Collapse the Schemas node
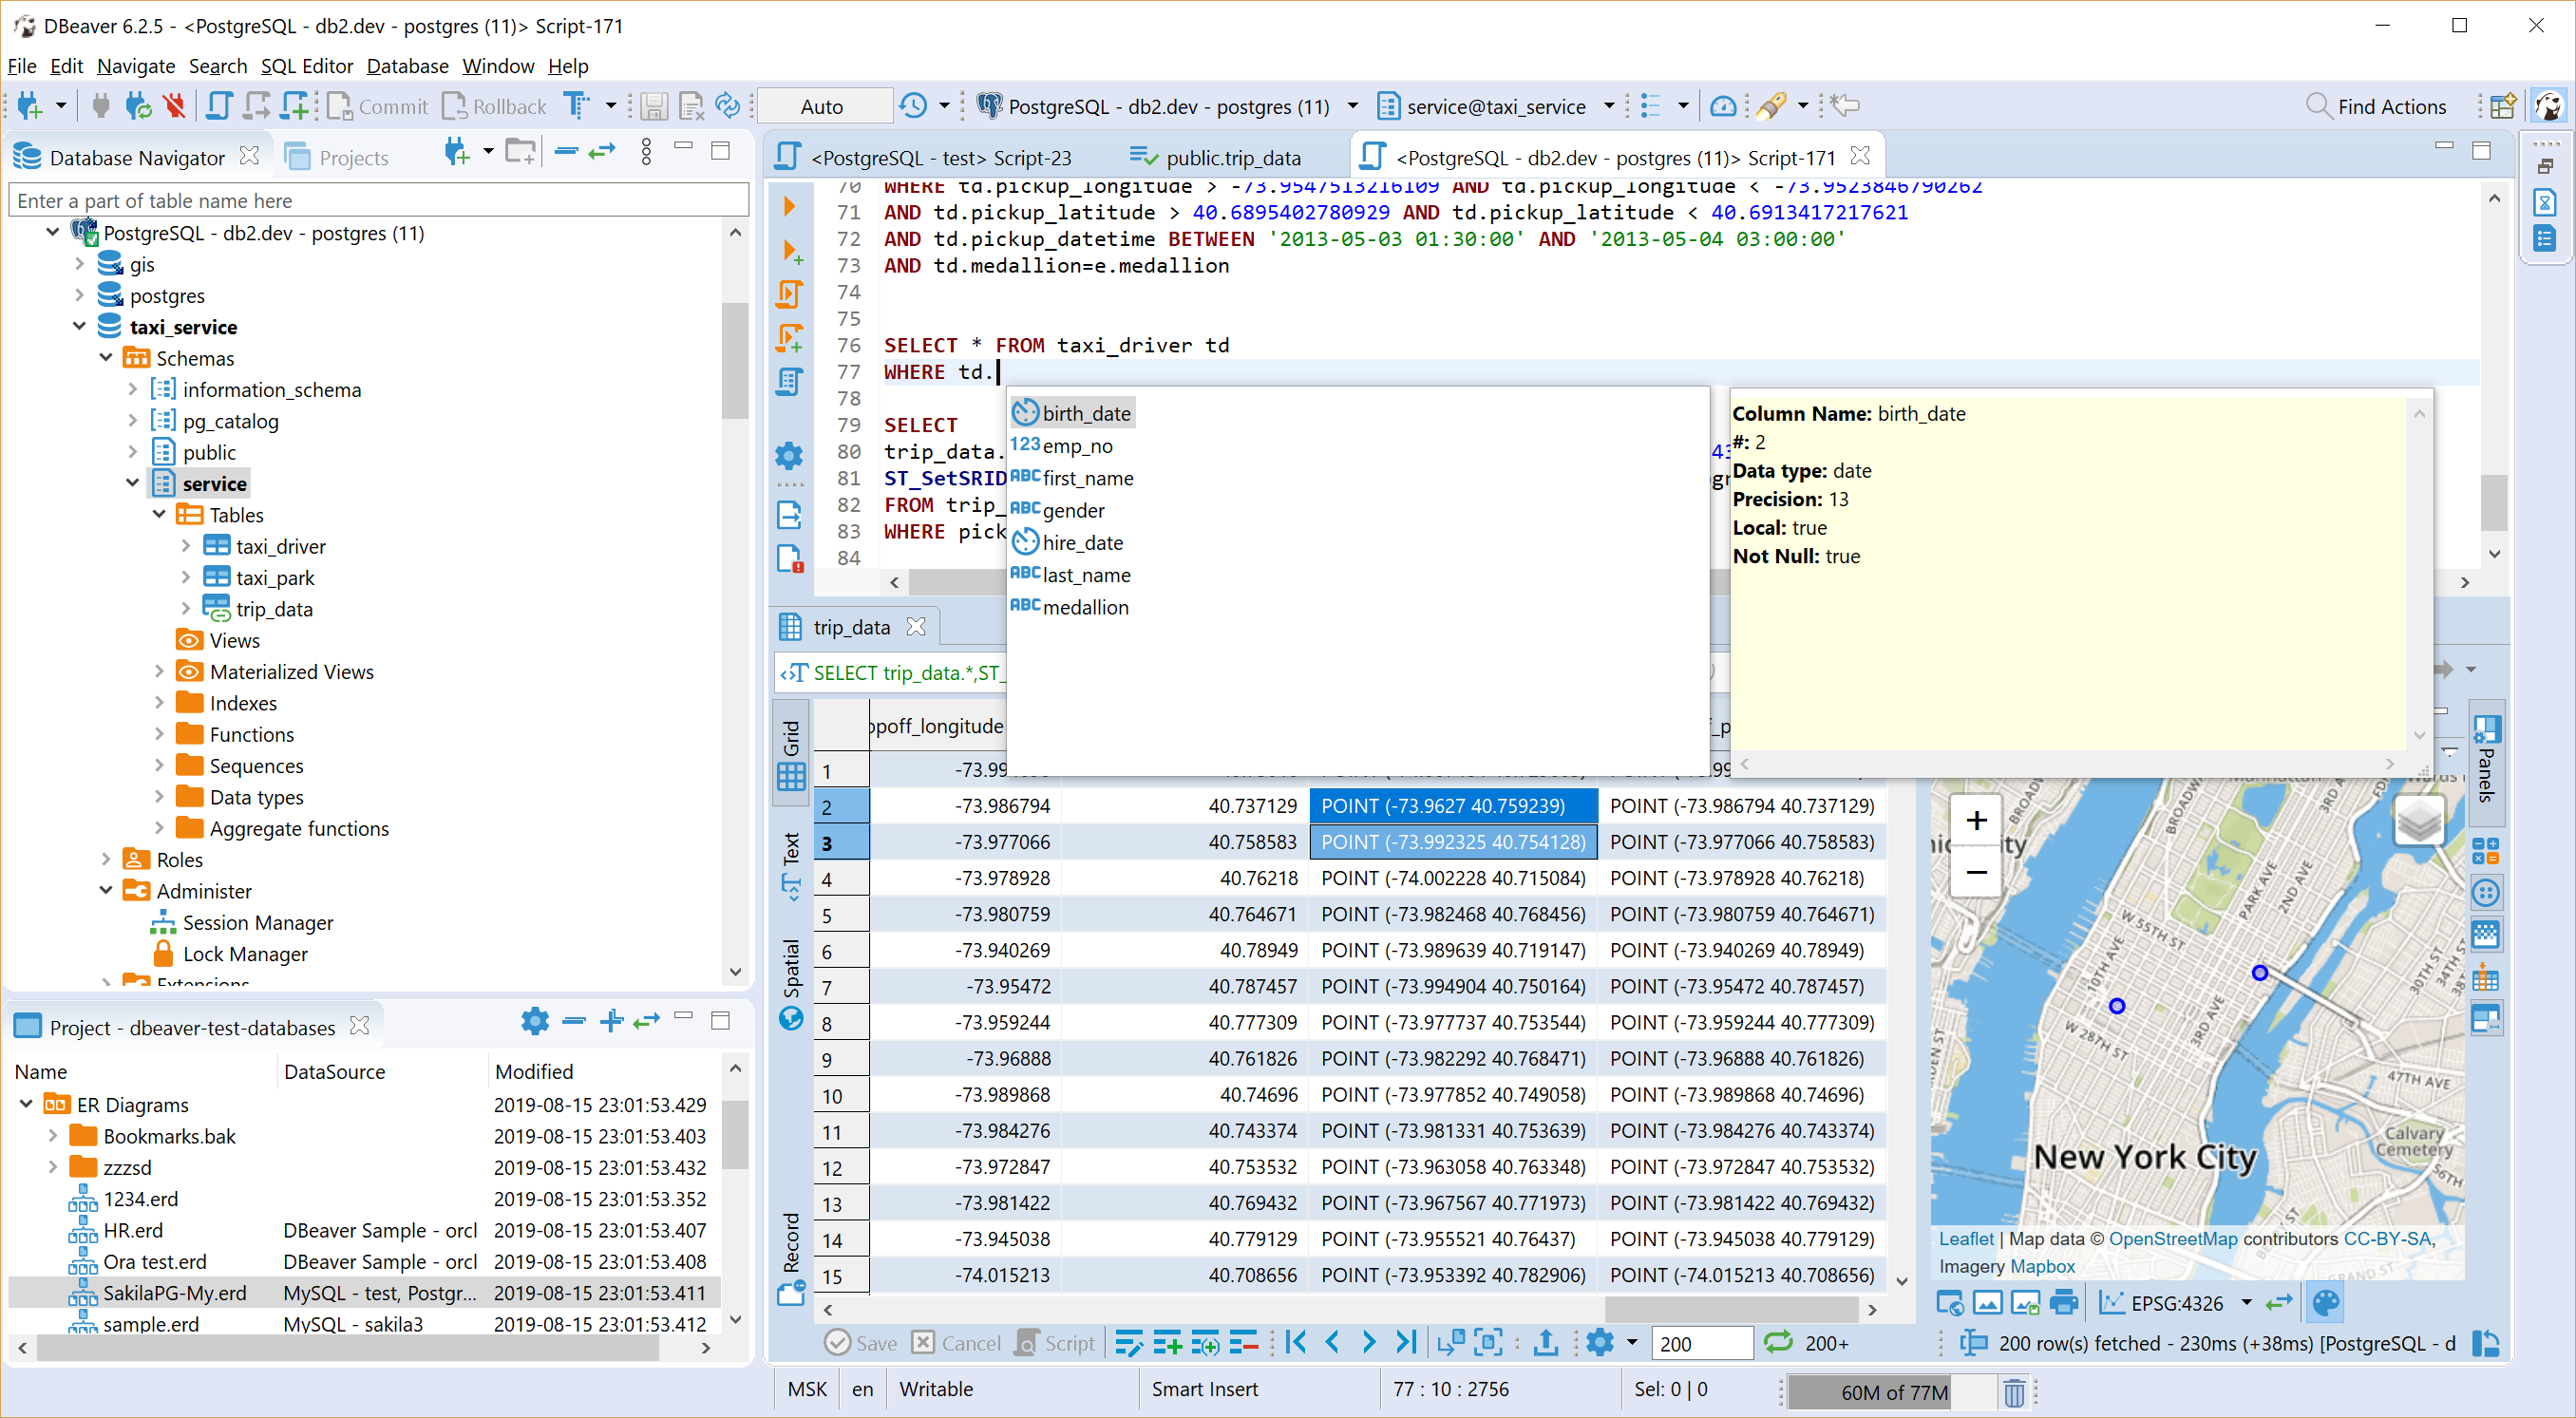2576x1418 pixels. [x=106, y=357]
